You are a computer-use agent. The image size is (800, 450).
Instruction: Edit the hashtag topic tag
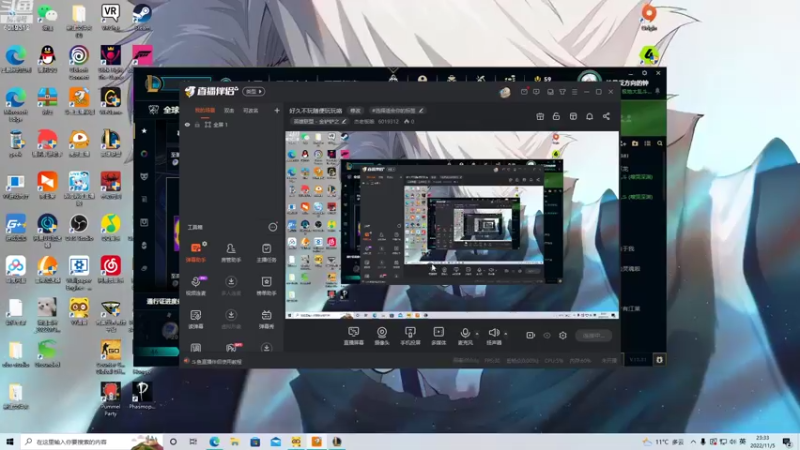[396, 111]
